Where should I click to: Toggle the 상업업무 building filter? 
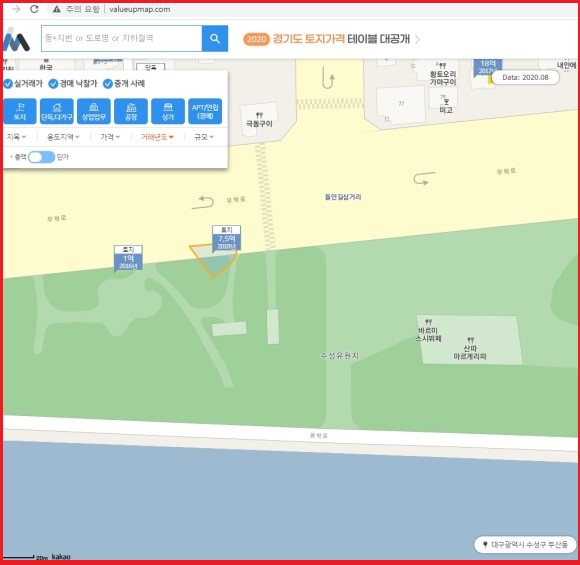point(94,111)
